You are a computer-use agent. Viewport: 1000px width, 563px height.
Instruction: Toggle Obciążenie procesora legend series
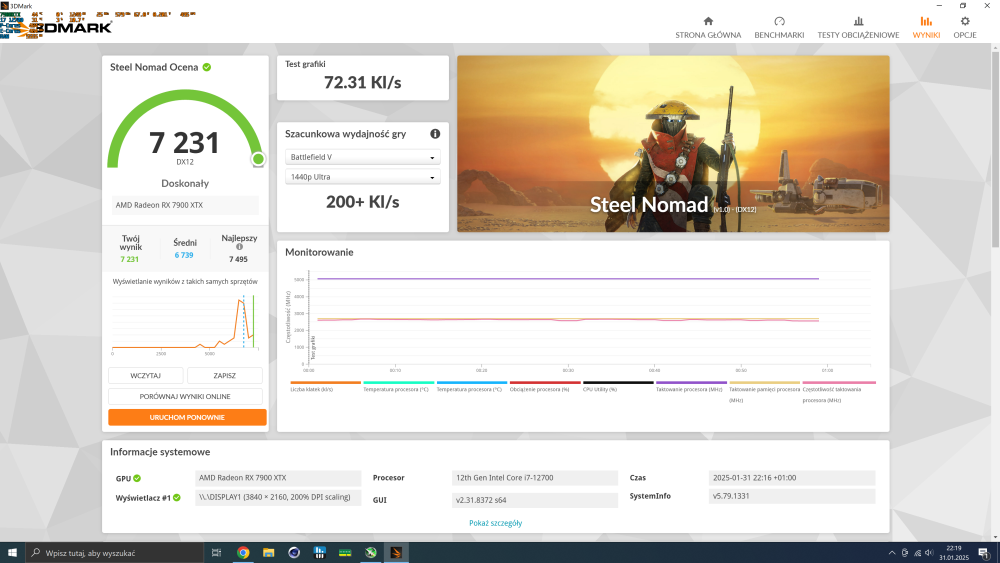[x=538, y=388]
